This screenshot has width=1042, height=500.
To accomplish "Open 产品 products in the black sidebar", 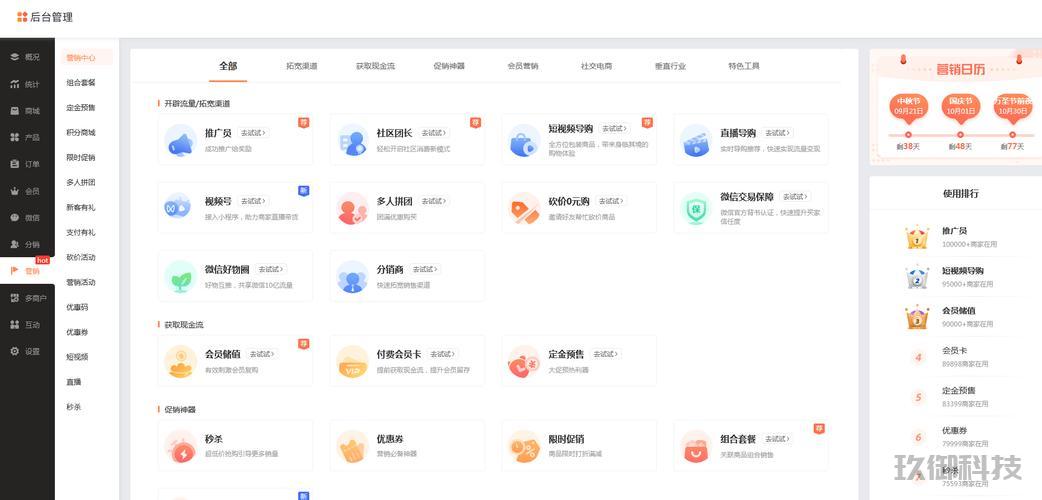I will tap(25, 138).
